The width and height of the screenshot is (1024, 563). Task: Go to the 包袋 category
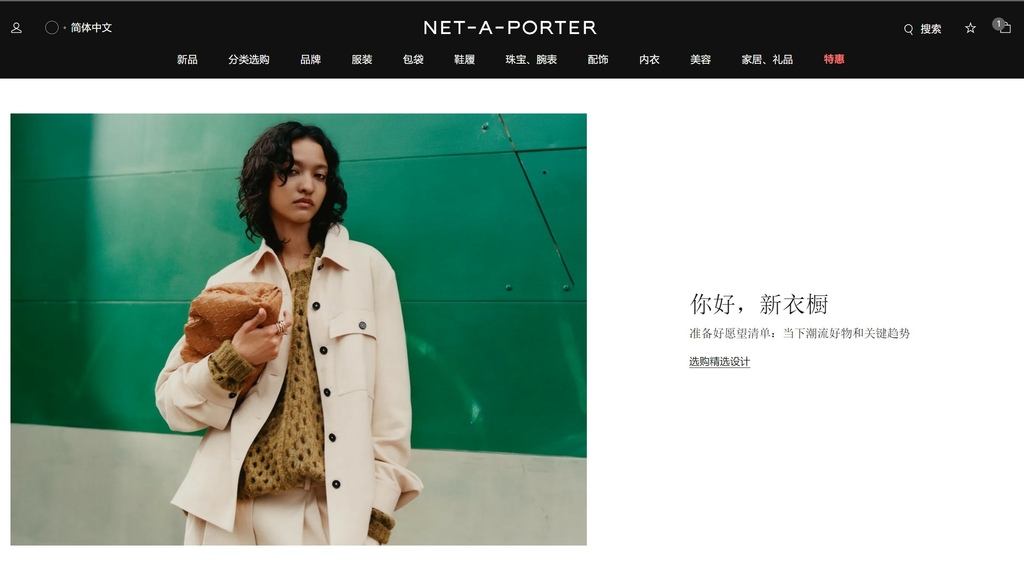[413, 59]
